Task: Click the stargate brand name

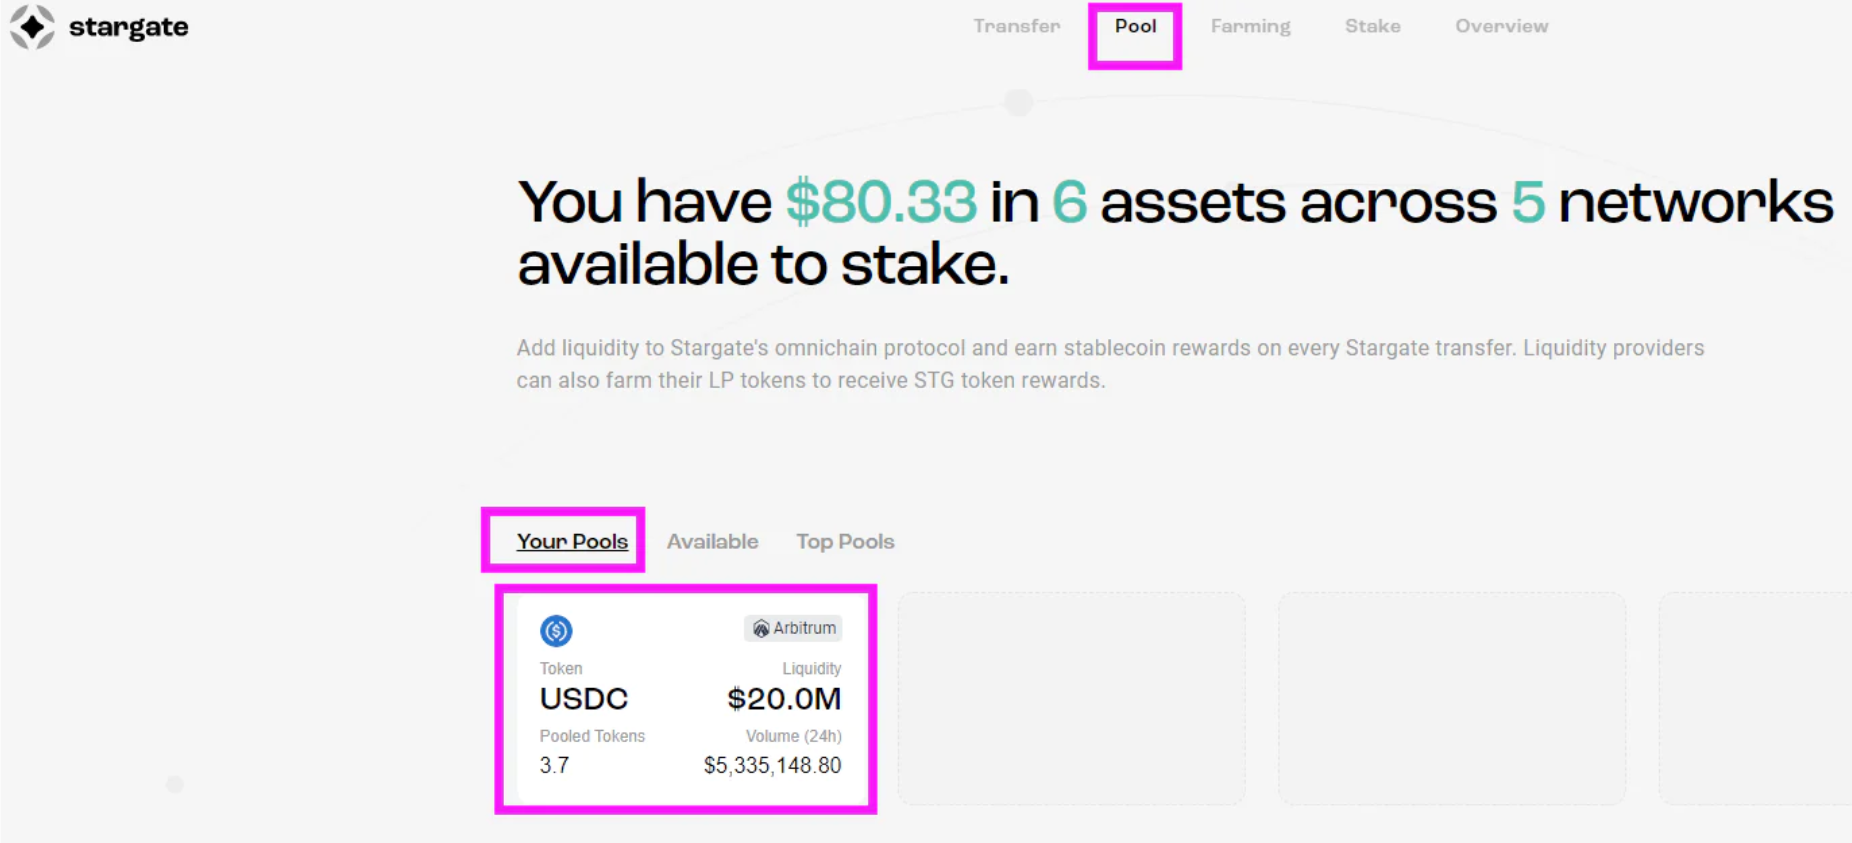Action: [x=128, y=27]
